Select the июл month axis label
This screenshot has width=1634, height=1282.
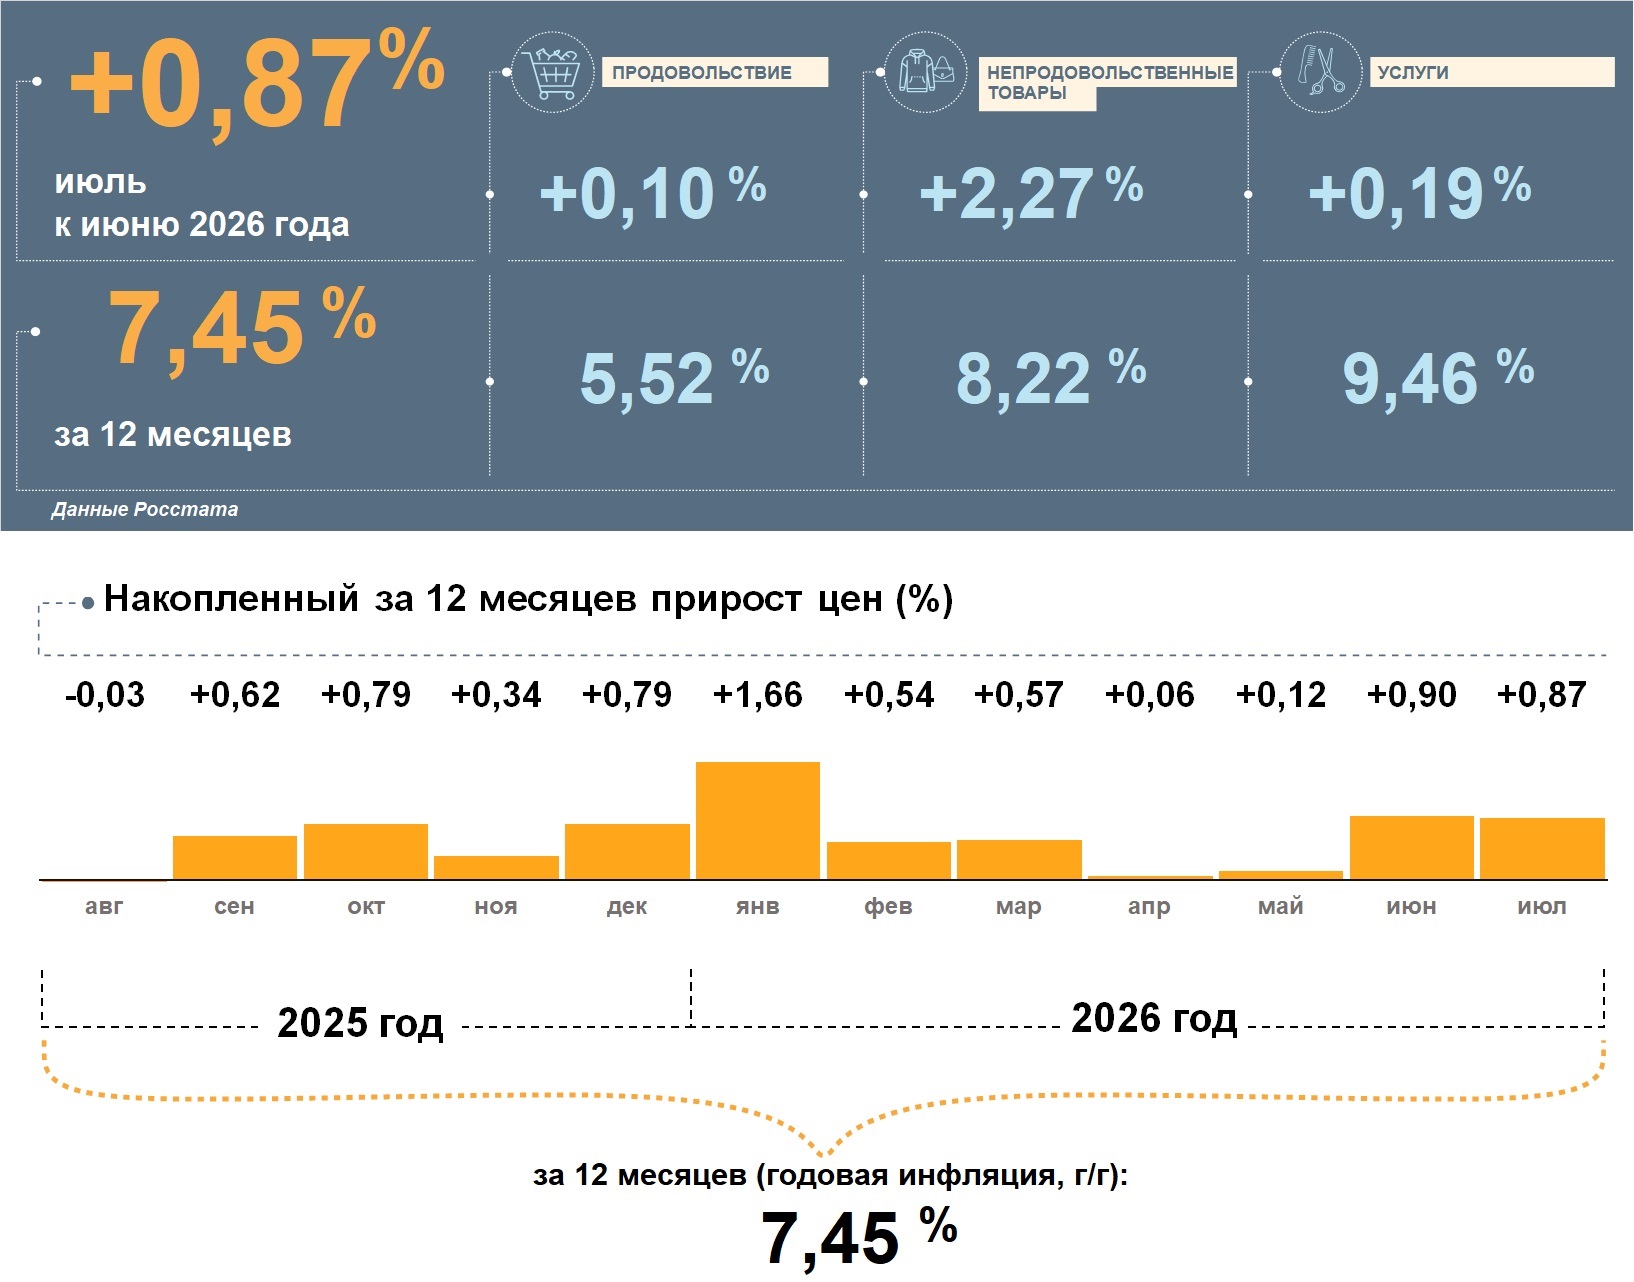point(1542,906)
